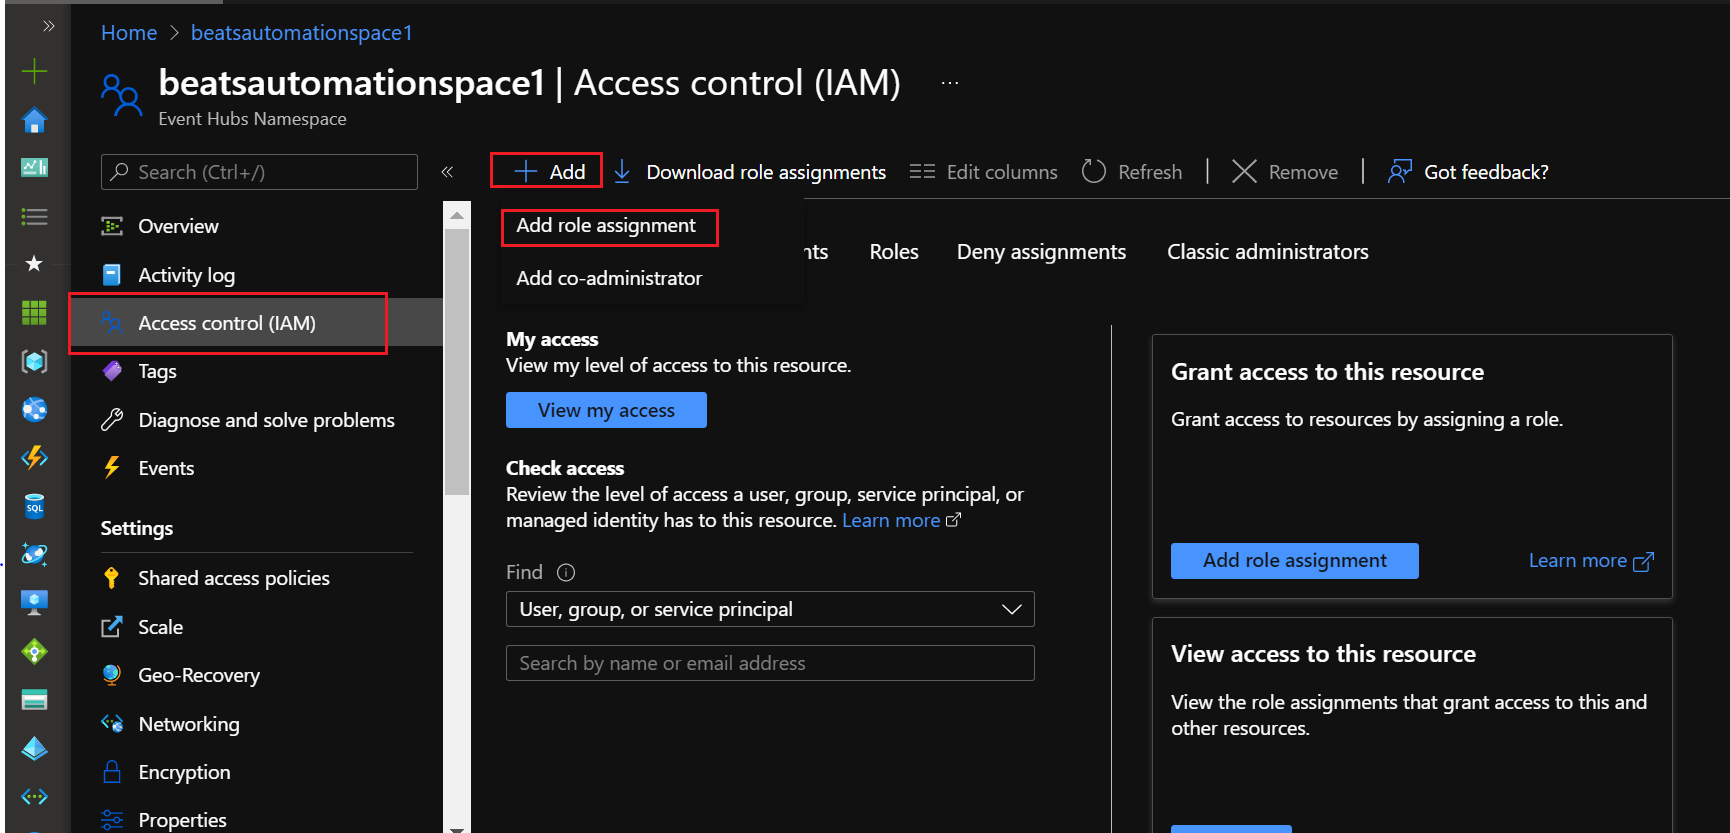Open Shared access policies in Settings

[233, 579]
